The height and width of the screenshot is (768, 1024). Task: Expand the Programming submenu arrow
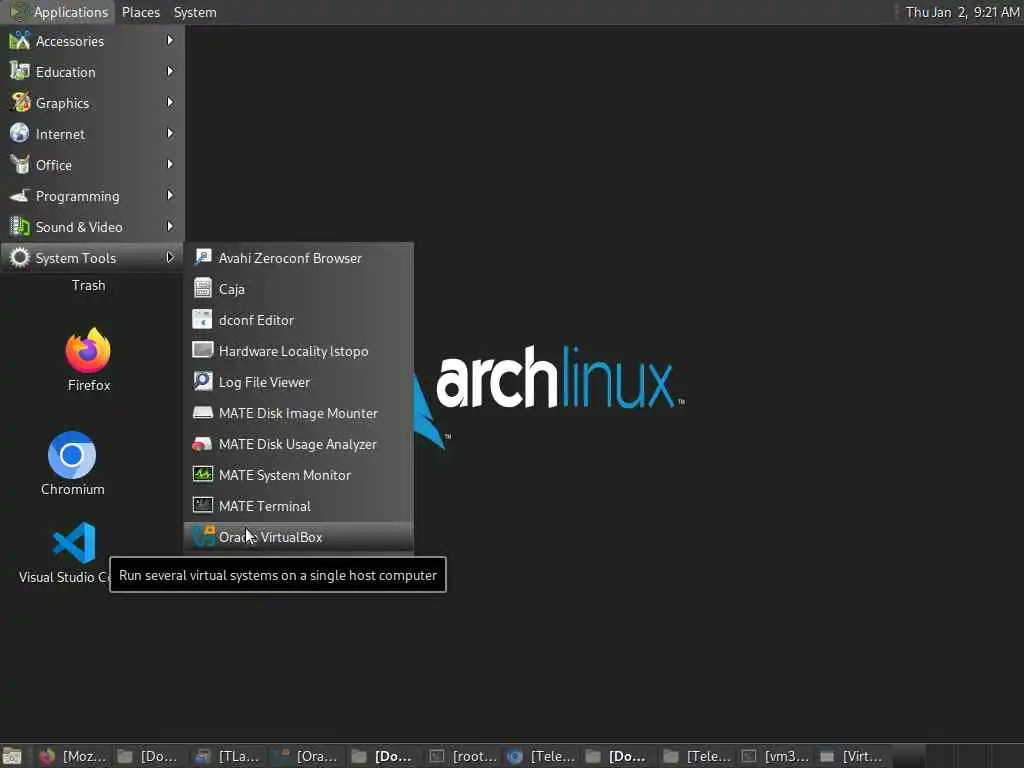pyautogui.click(x=170, y=195)
